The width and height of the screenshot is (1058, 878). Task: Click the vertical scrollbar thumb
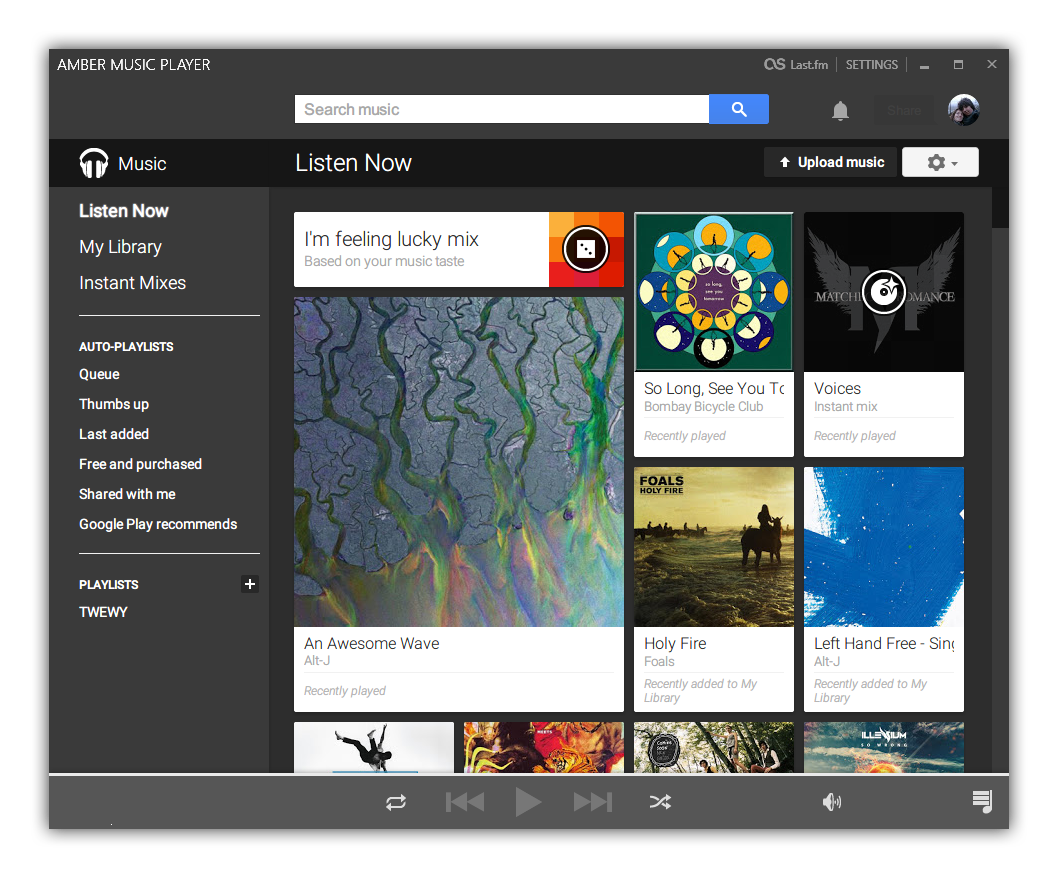[1000, 207]
